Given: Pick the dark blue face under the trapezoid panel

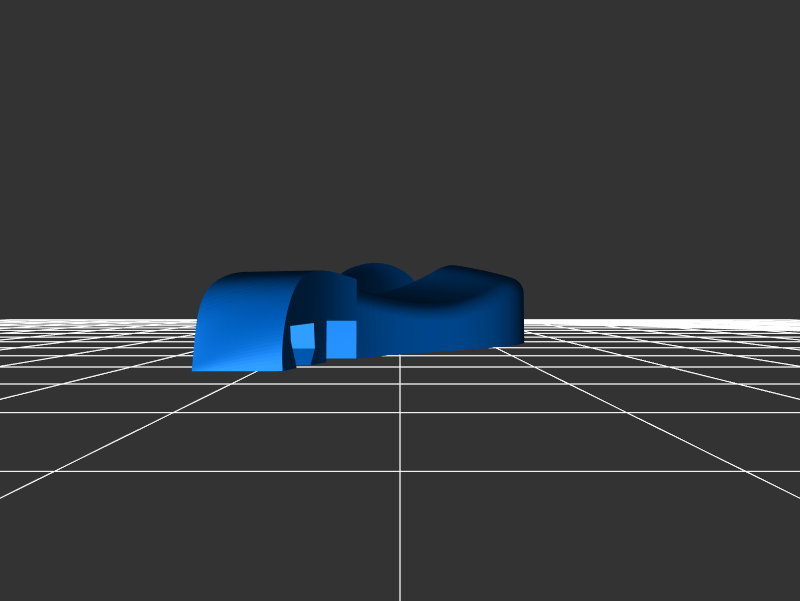Looking at the screenshot, I should pos(305,358).
